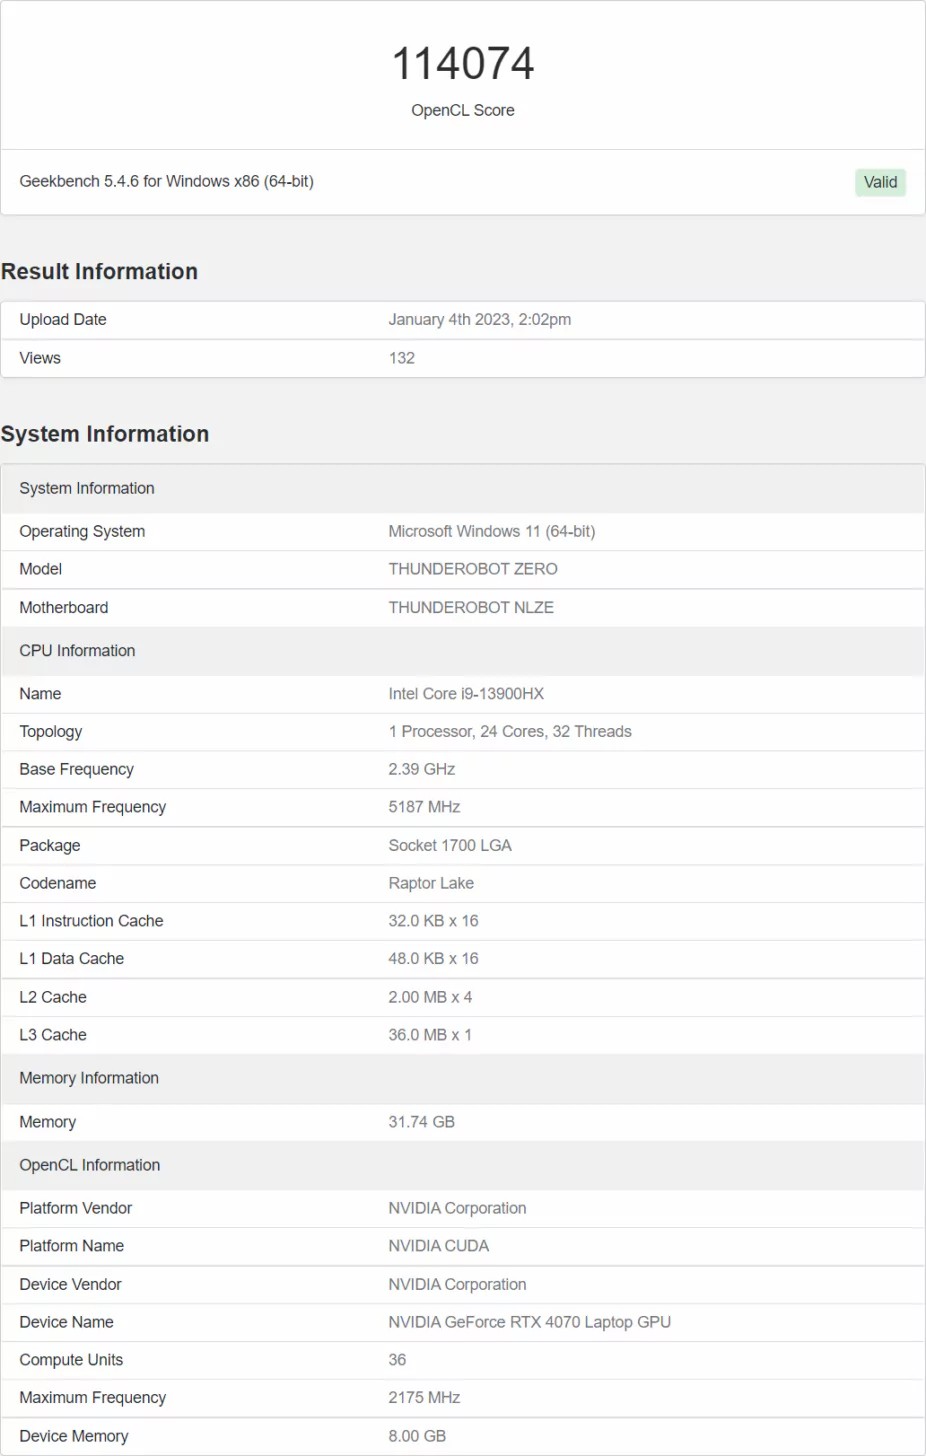Image resolution: width=926 pixels, height=1456 pixels.
Task: Select the Intel Core i9-13900HX name value
Action: (466, 694)
